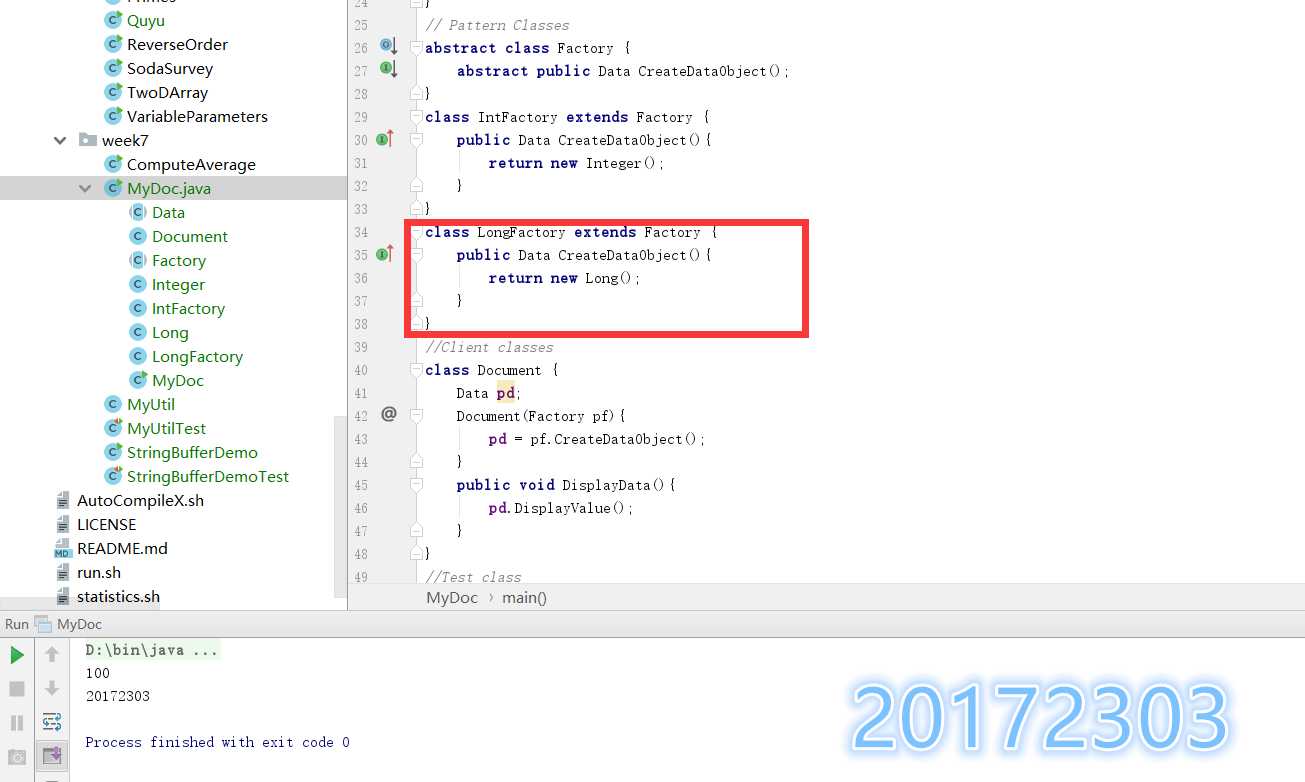Select the Data class node
Image resolution: width=1305 pixels, height=782 pixels.
[x=168, y=212]
